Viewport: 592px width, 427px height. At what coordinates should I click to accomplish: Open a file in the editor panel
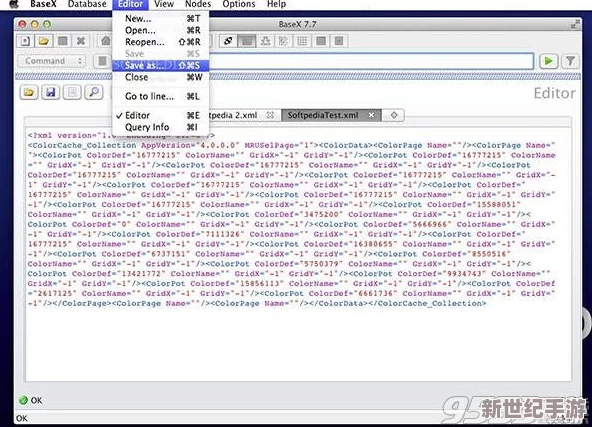click(x=29, y=92)
